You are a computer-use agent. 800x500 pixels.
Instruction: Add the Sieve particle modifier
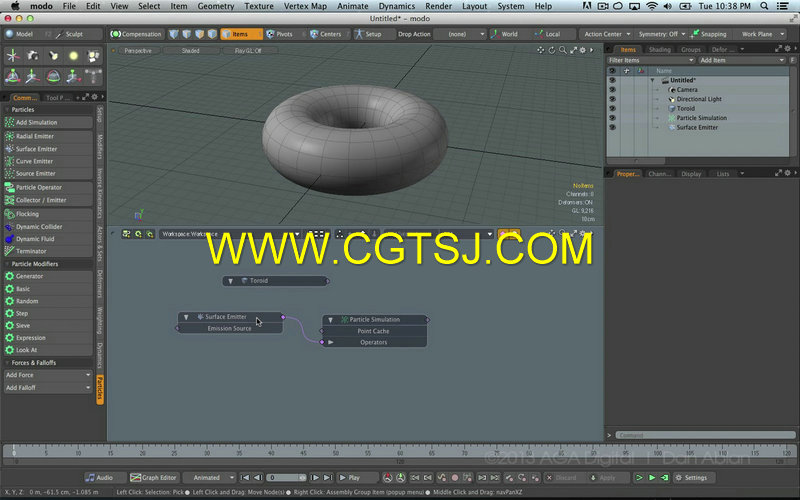48,326
